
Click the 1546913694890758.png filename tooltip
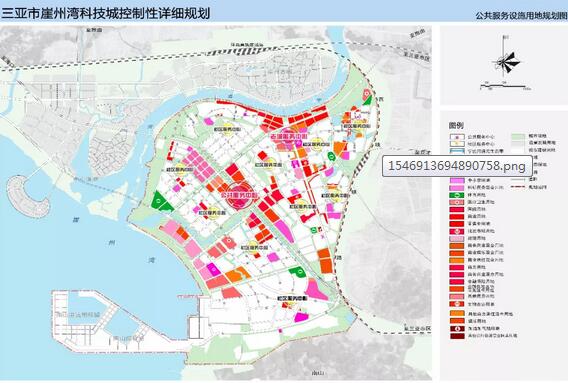coord(457,166)
